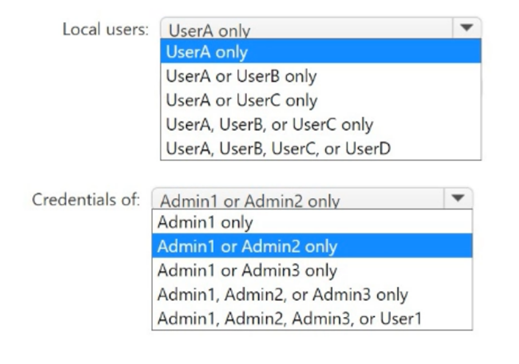The width and height of the screenshot is (519, 364).
Task: Pick 'UserA, UserB, or UserC only'
Action: coord(321,124)
